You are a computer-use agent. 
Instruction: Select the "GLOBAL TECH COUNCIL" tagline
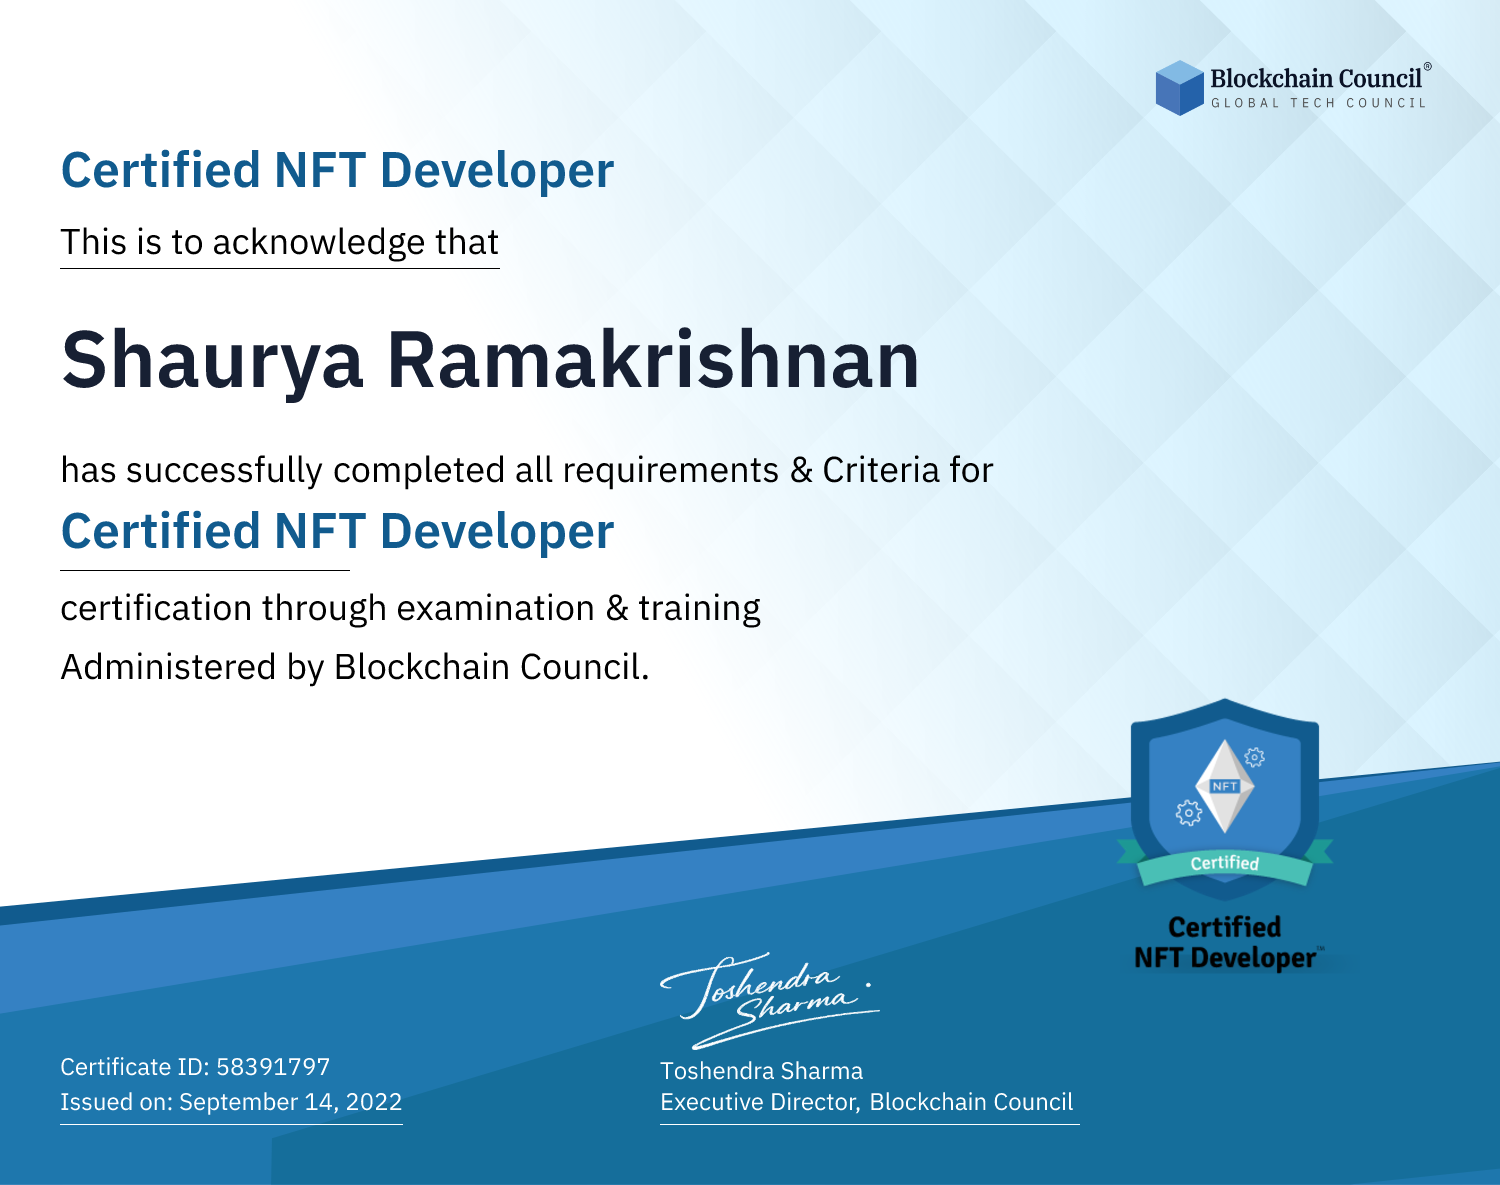(x=1319, y=103)
